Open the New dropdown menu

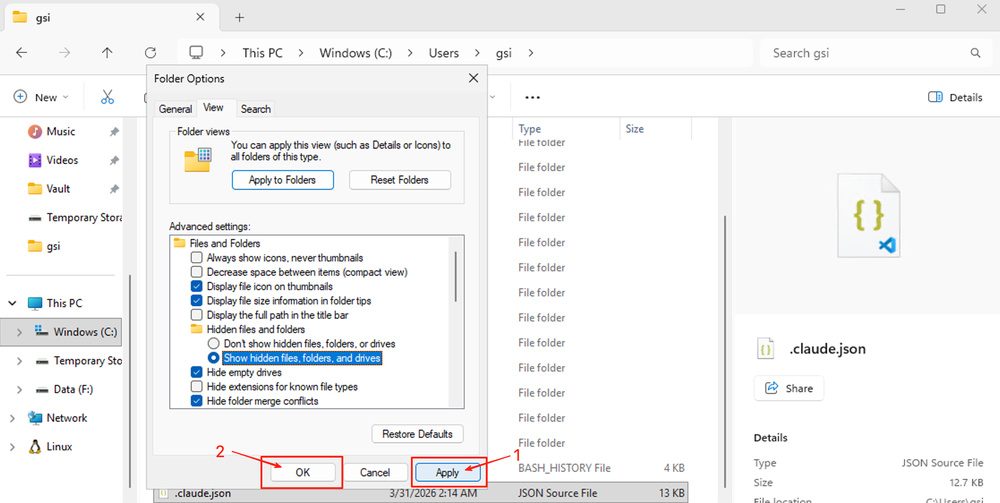[40, 97]
